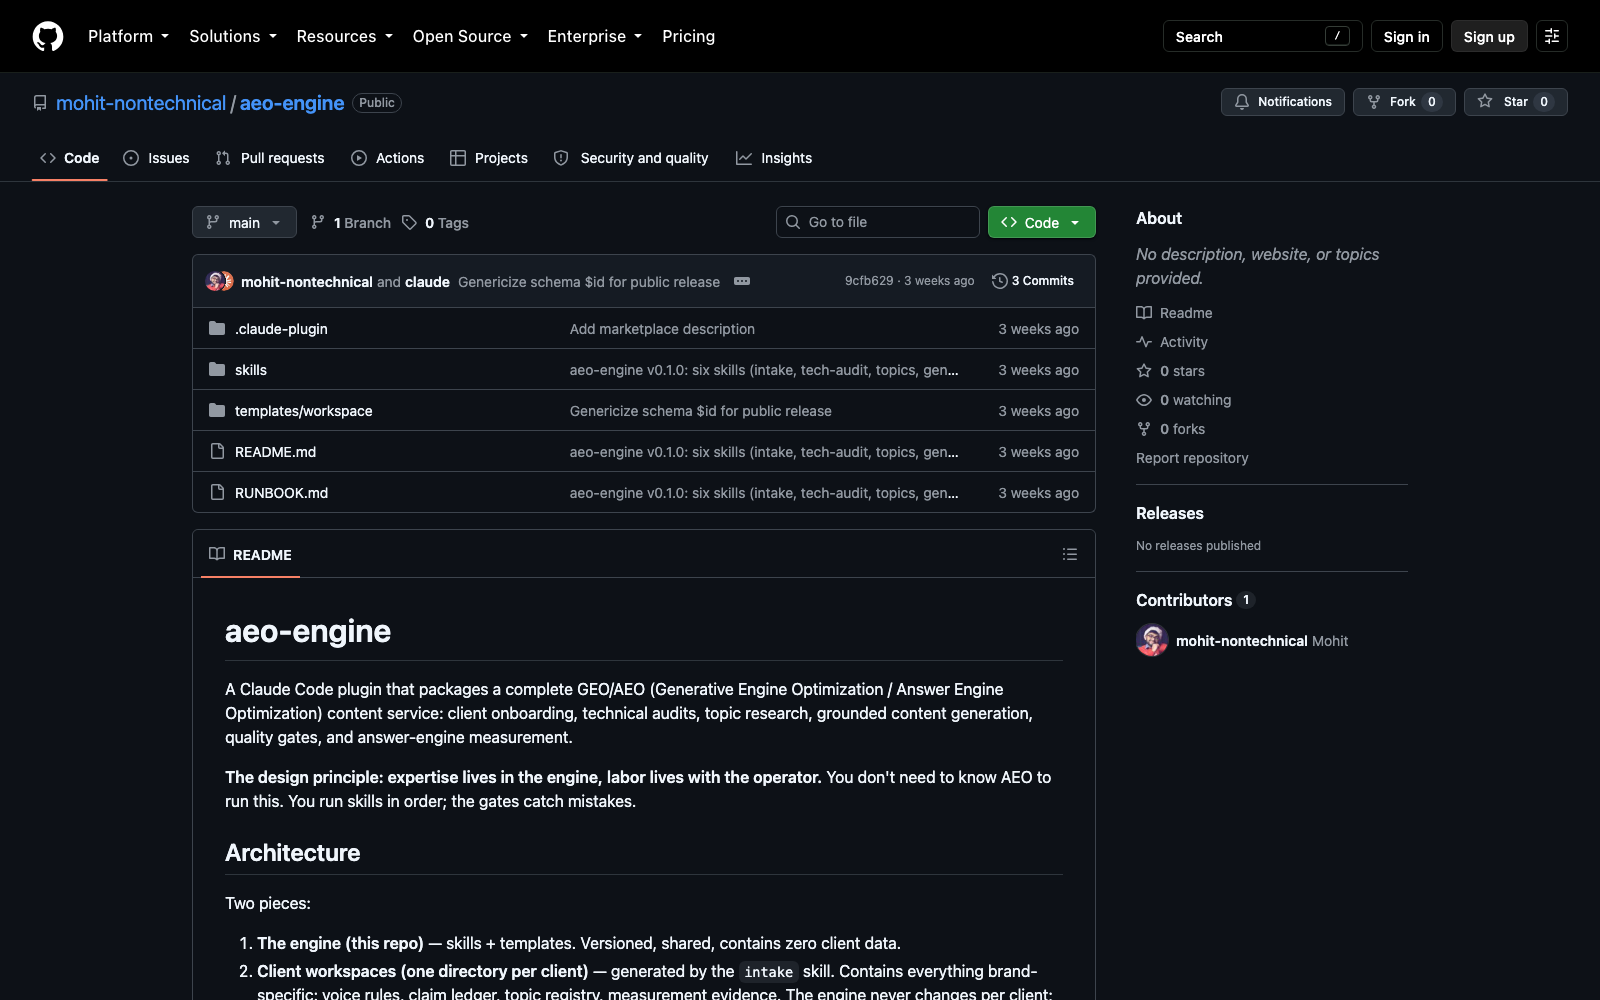This screenshot has width=1600, height=1000.
Task: Click the Sign up button
Action: pos(1489,36)
